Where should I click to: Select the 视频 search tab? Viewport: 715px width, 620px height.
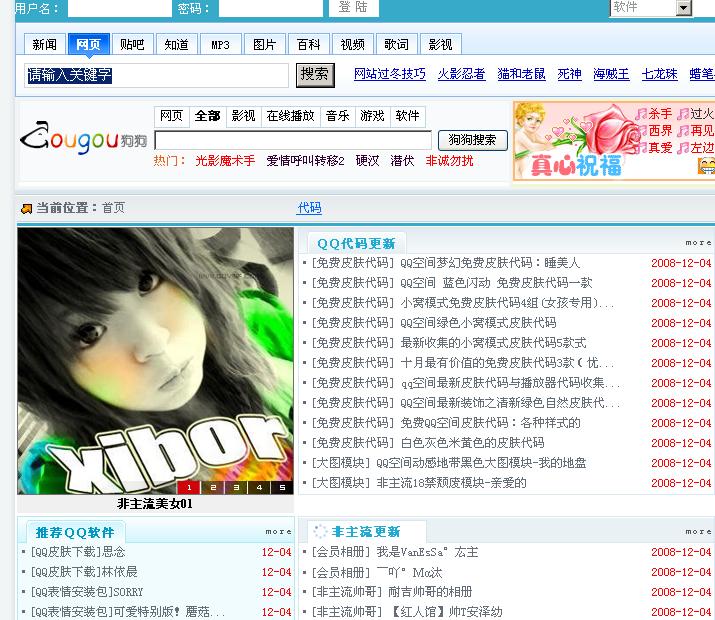click(x=352, y=44)
